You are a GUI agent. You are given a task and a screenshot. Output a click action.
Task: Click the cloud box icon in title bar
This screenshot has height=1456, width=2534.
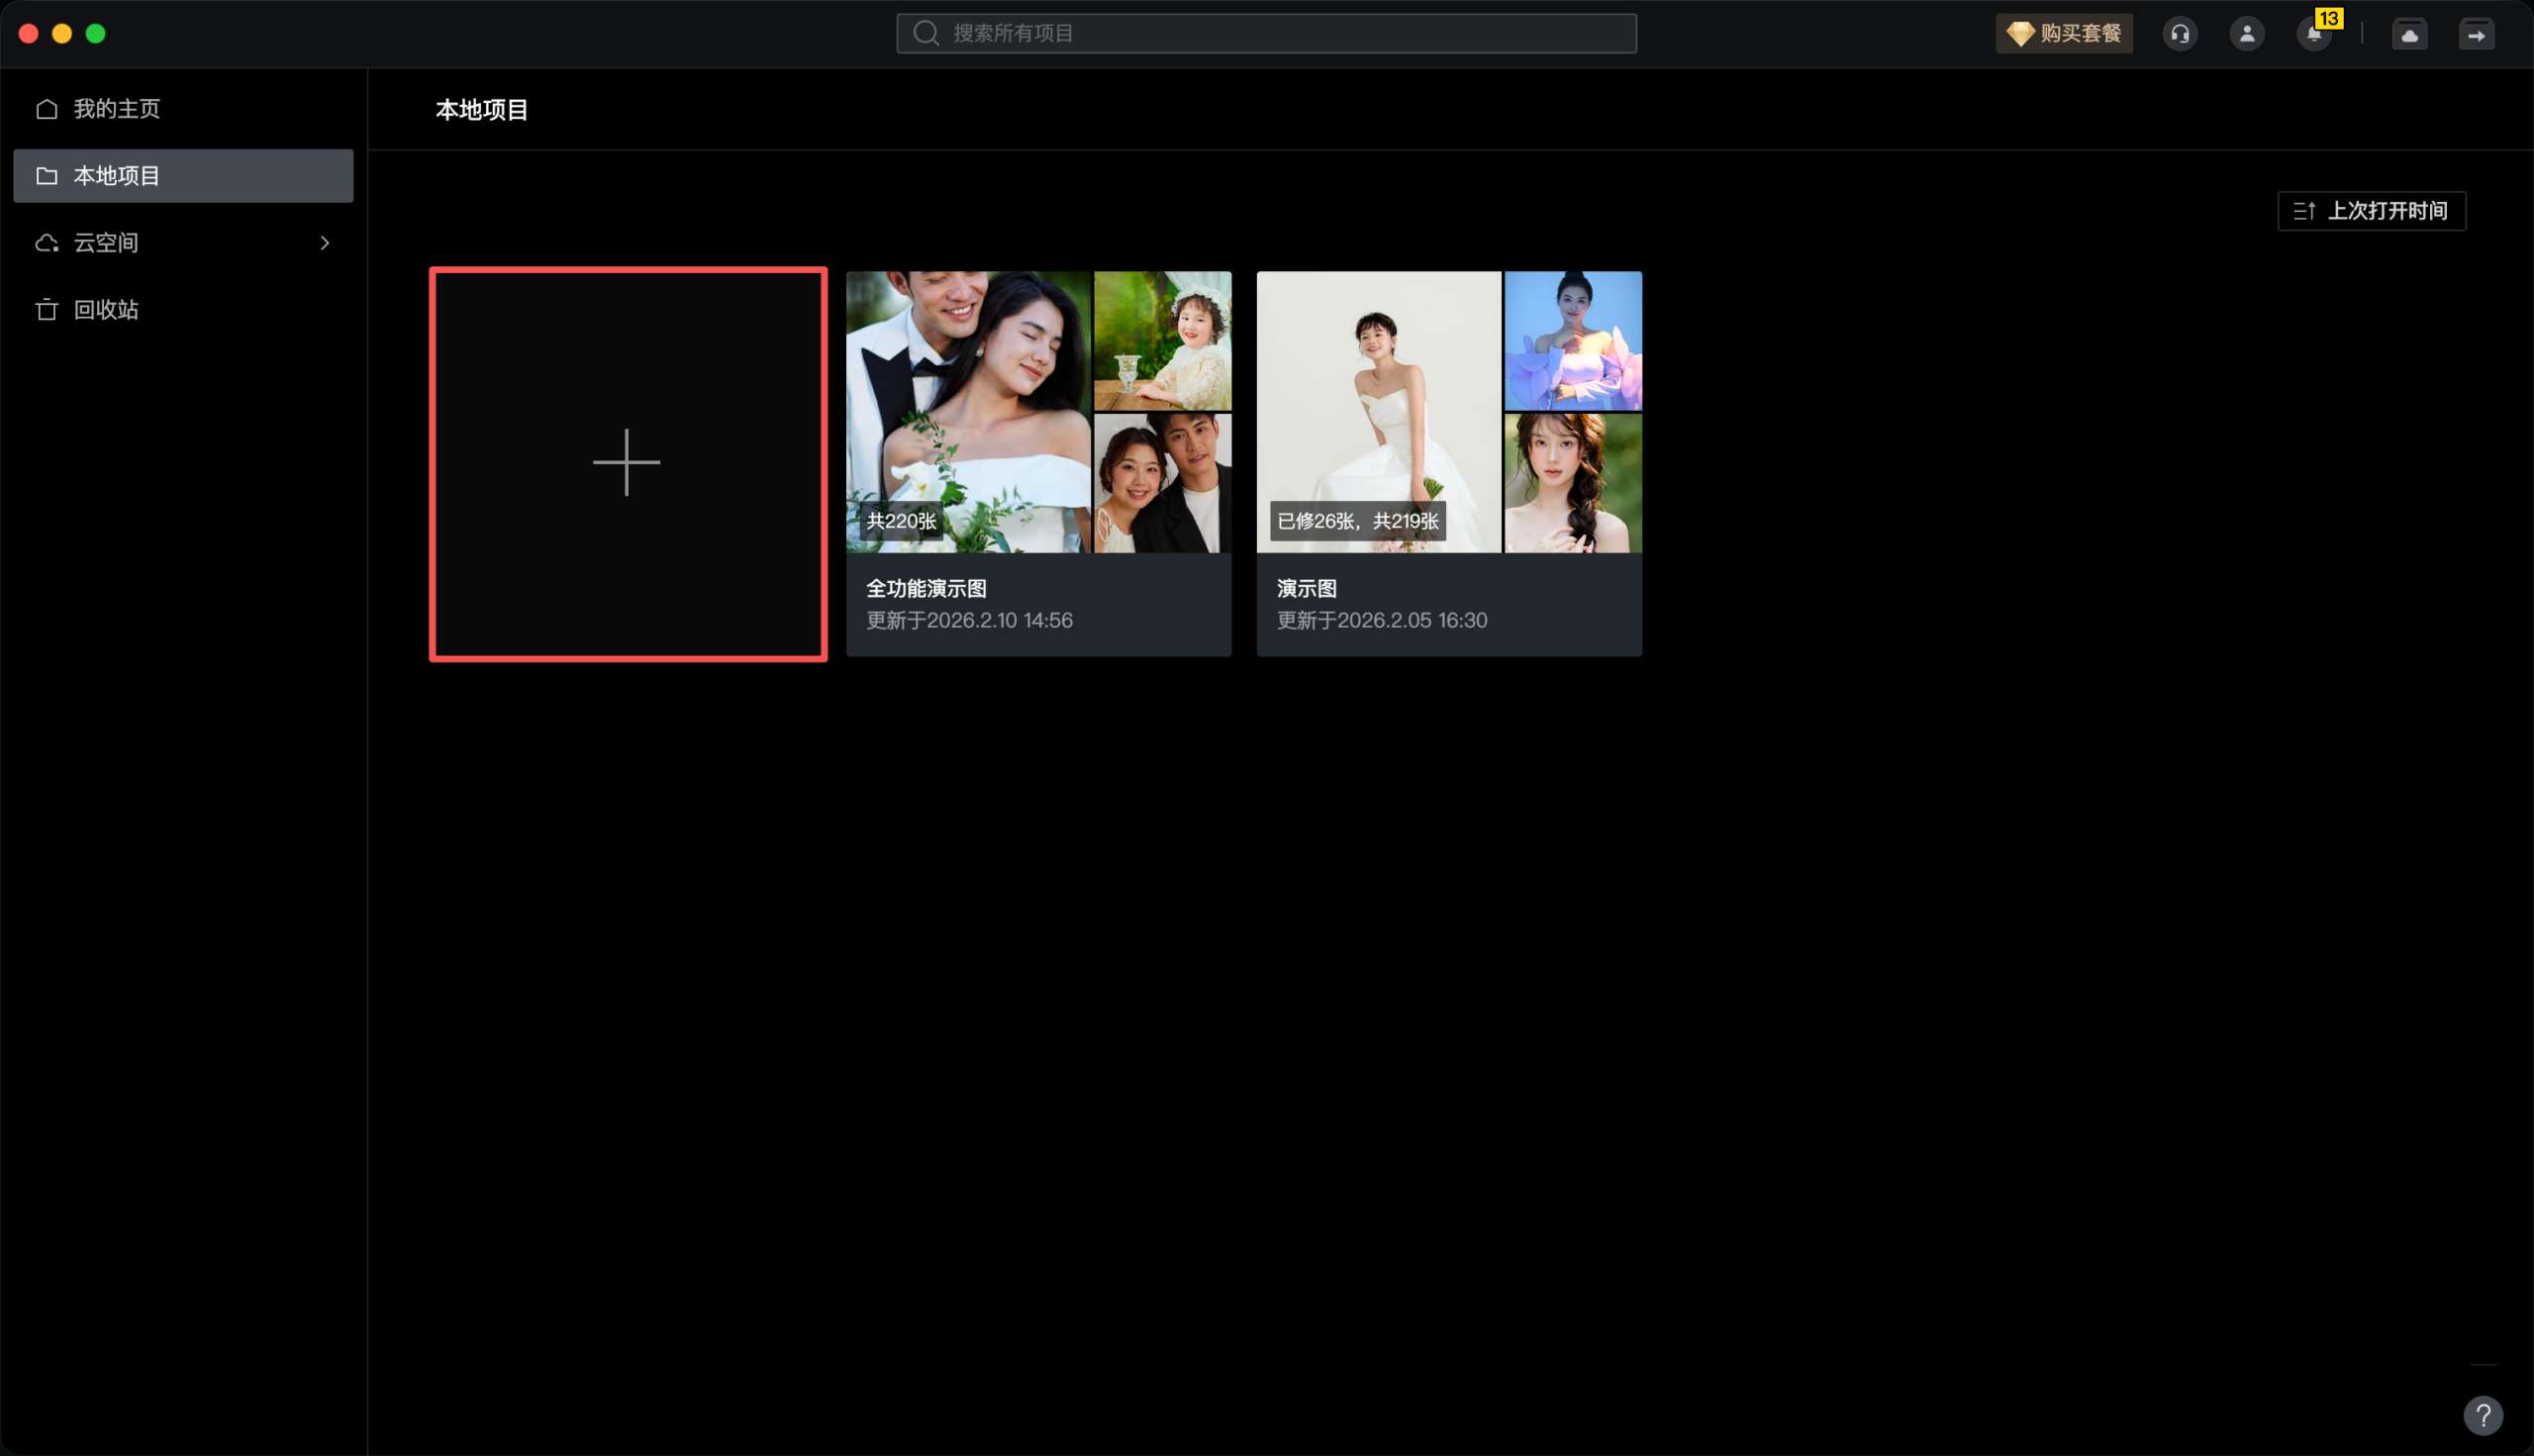[x=2409, y=34]
